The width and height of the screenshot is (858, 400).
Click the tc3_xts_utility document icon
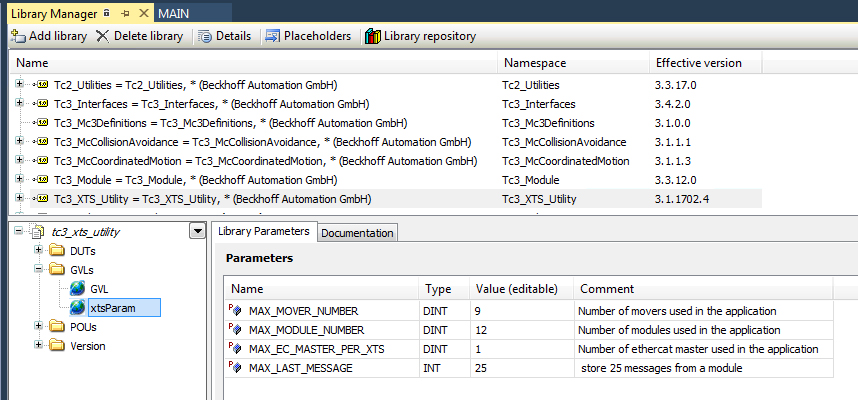(x=37, y=232)
